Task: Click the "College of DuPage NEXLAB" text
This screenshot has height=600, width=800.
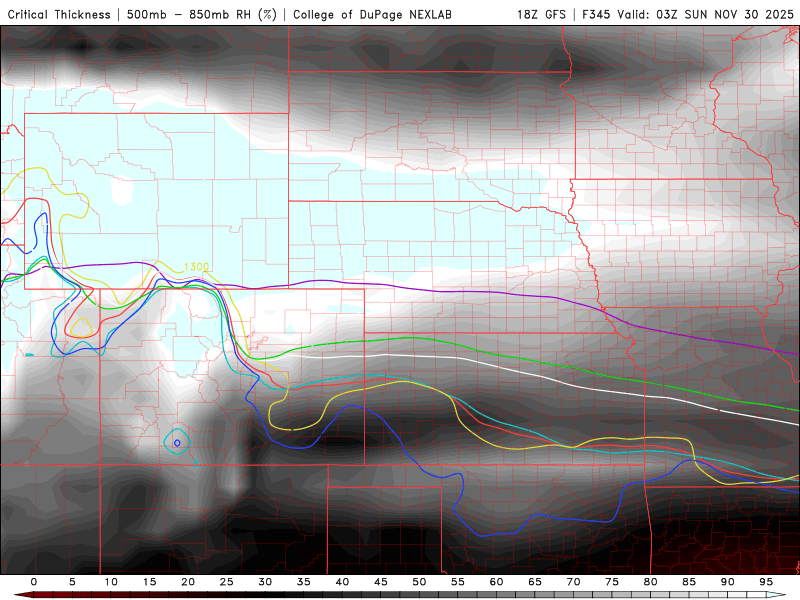Action: [372, 14]
